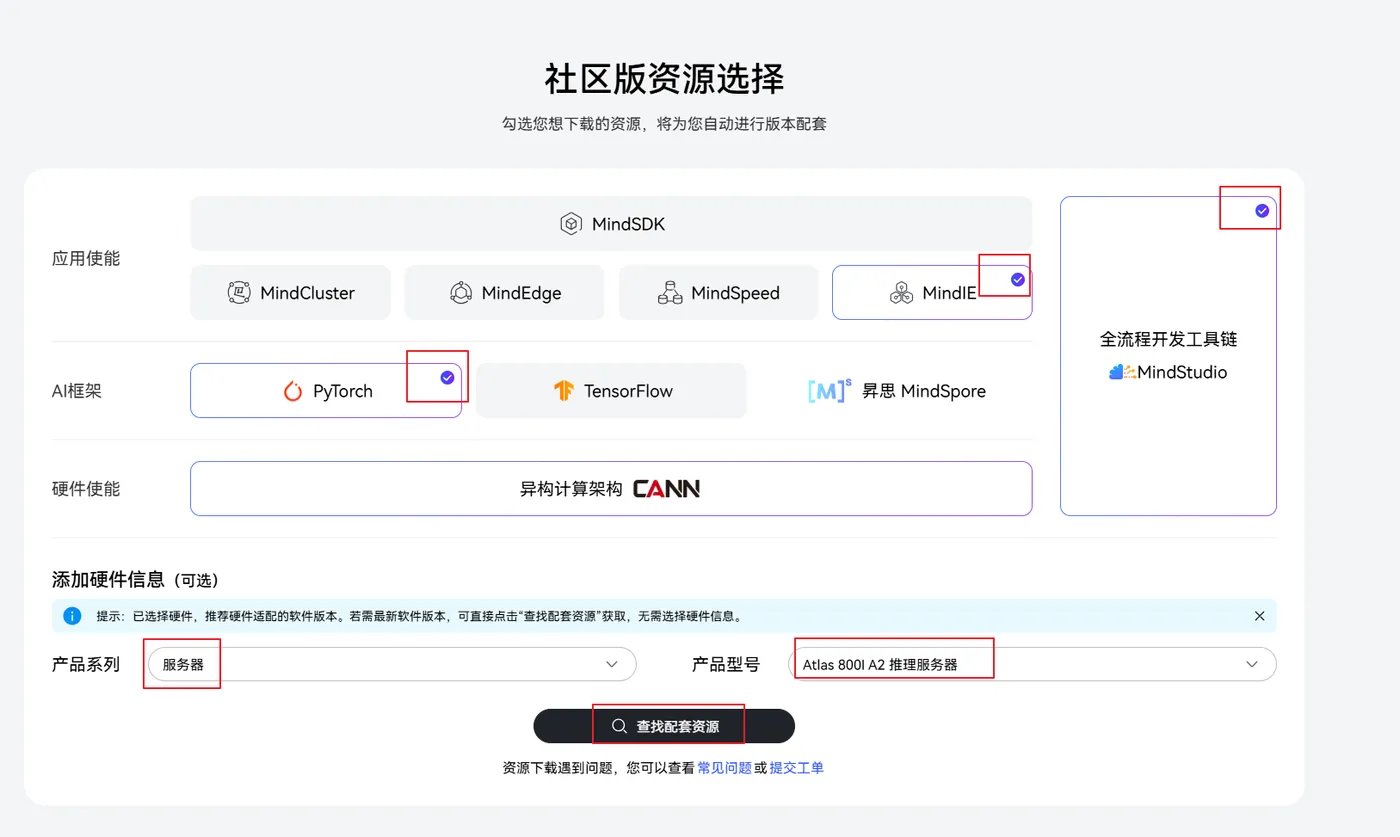Click the 应用使能 row label
The height and width of the screenshot is (837, 1400).
[x=86, y=258]
